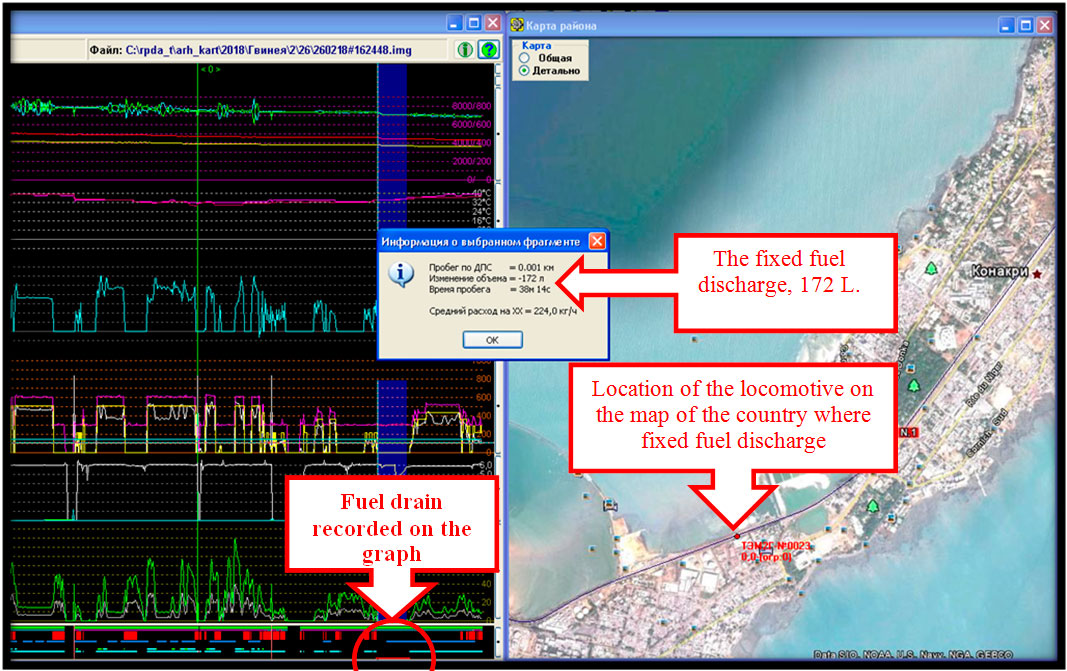Close the Информация о выбранном фрагменте dialog
This screenshot has width=1067, height=671.
(596, 241)
